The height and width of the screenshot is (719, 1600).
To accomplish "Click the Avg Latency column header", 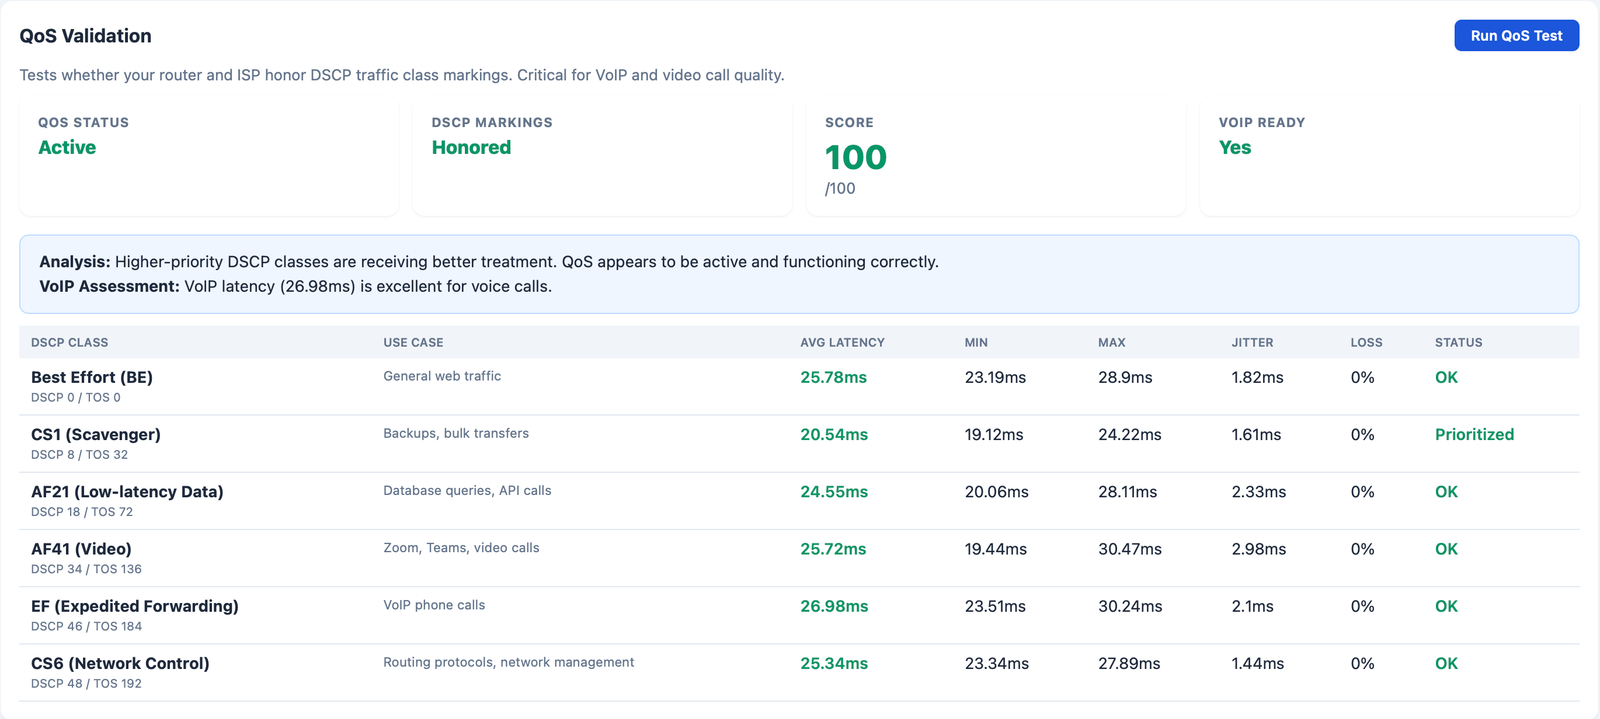I will pyautogui.click(x=842, y=342).
